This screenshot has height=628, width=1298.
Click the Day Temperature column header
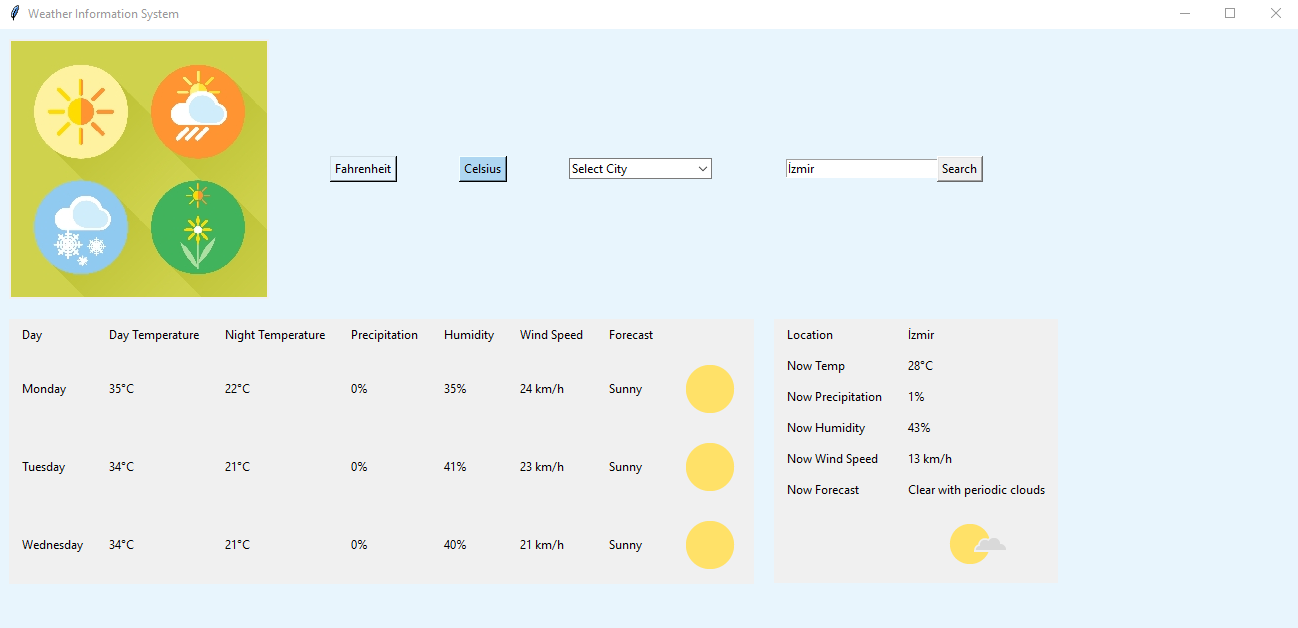(154, 335)
